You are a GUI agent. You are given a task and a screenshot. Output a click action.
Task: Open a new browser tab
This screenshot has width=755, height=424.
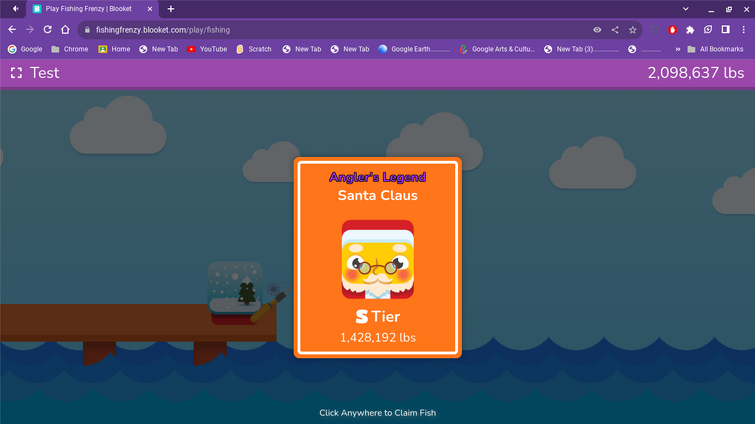(x=170, y=9)
